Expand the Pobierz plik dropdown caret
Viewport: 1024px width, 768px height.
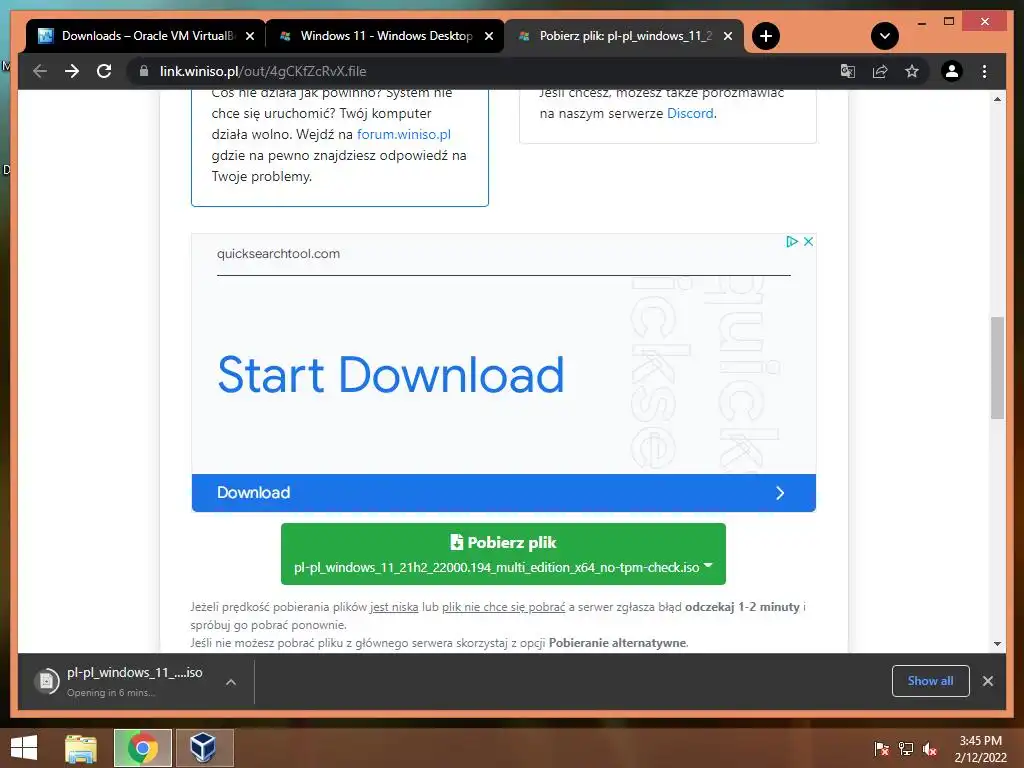[708, 566]
